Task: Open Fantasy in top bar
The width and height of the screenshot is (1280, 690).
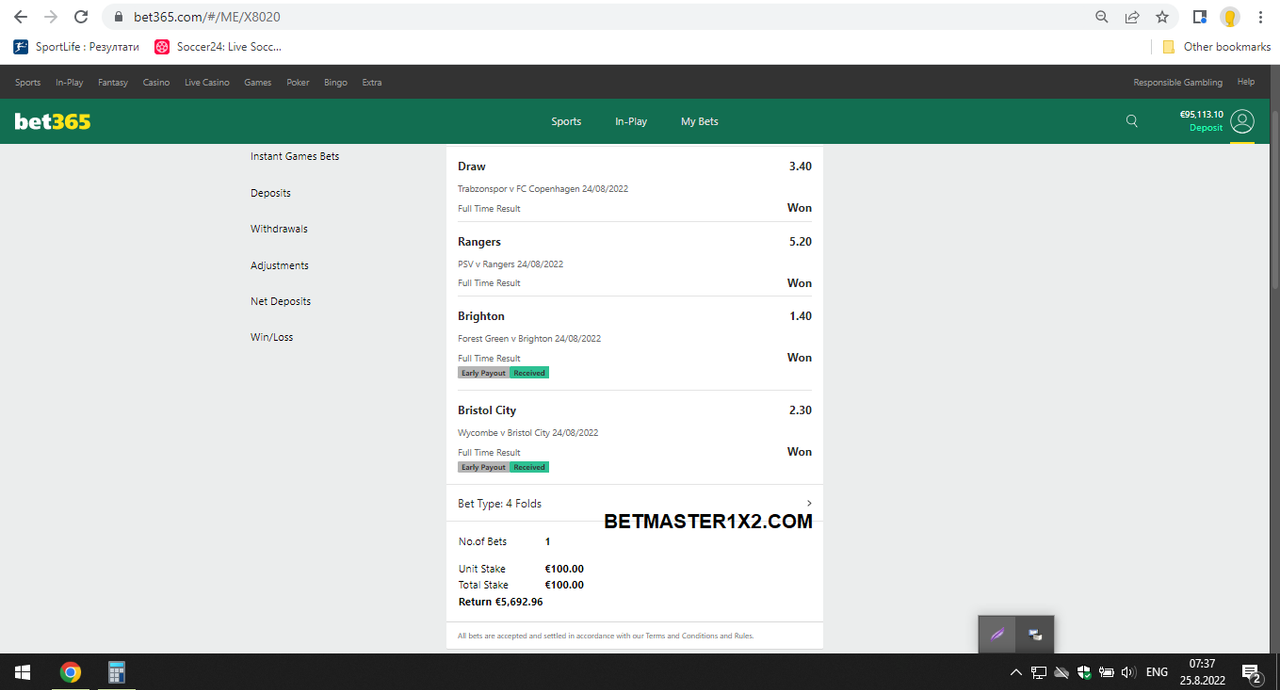Action: pos(113,82)
